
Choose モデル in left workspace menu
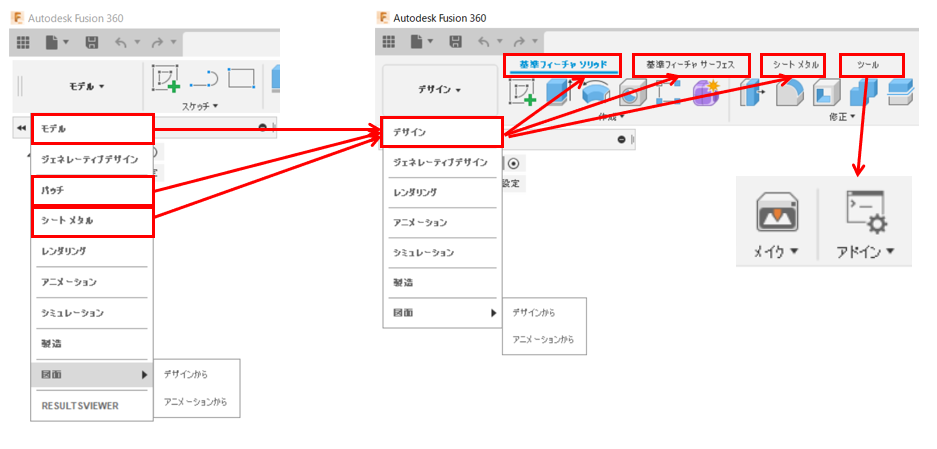click(x=92, y=129)
